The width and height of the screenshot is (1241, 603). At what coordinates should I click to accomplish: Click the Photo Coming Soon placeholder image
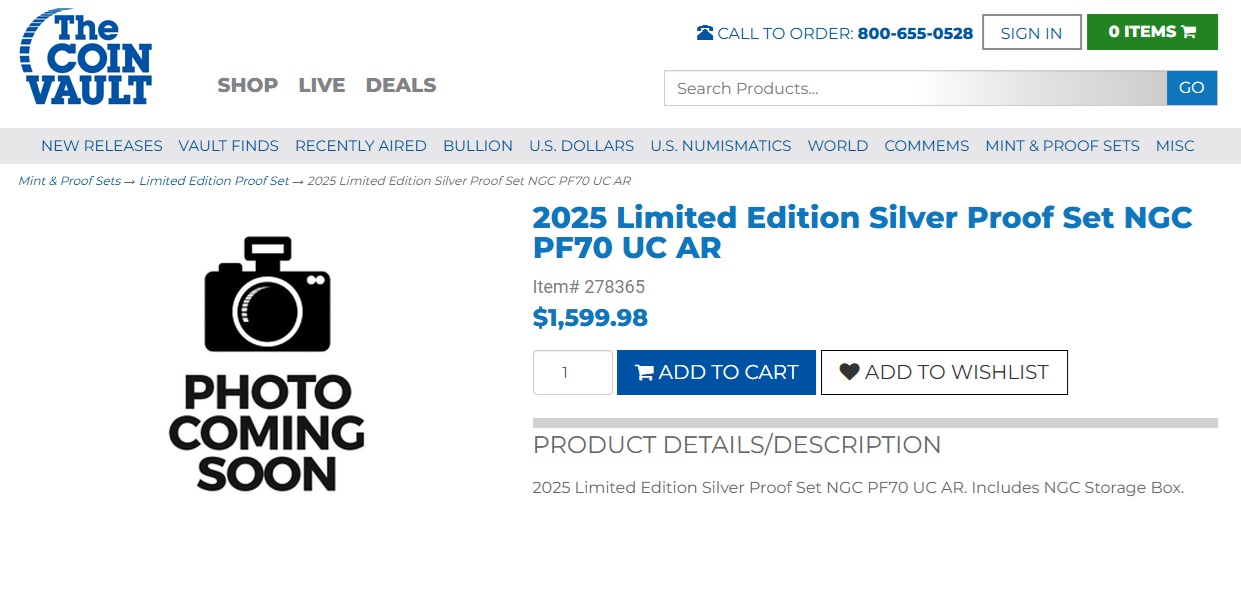pyautogui.click(x=267, y=364)
